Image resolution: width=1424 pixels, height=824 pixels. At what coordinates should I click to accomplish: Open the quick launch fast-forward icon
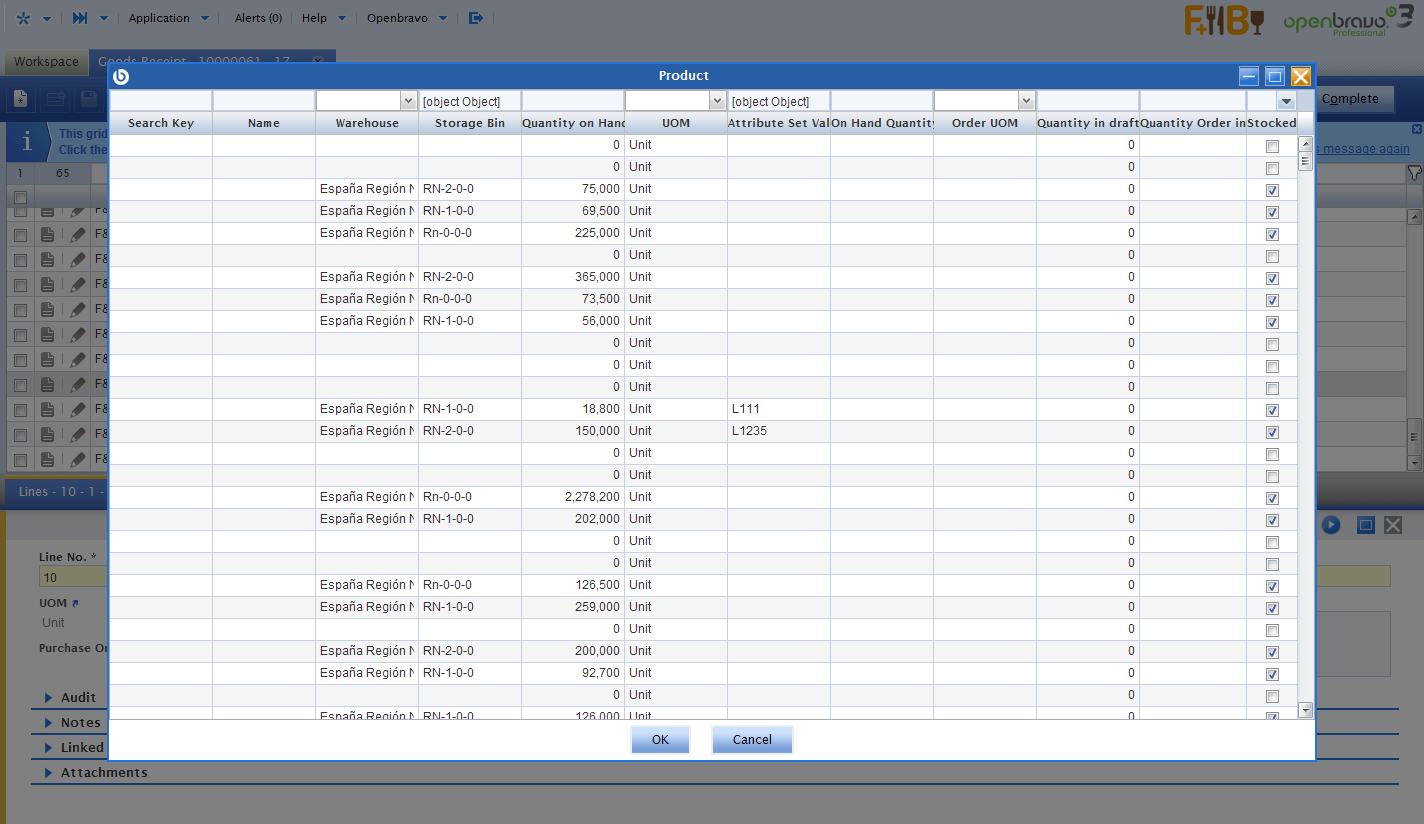pos(81,18)
